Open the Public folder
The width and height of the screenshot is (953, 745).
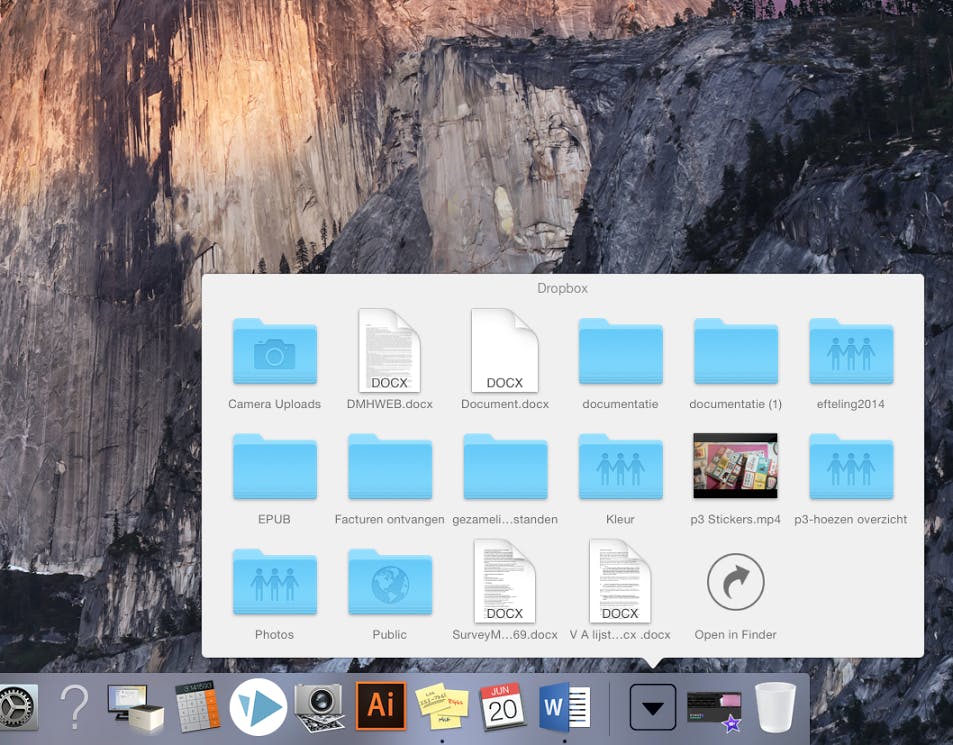click(x=390, y=582)
